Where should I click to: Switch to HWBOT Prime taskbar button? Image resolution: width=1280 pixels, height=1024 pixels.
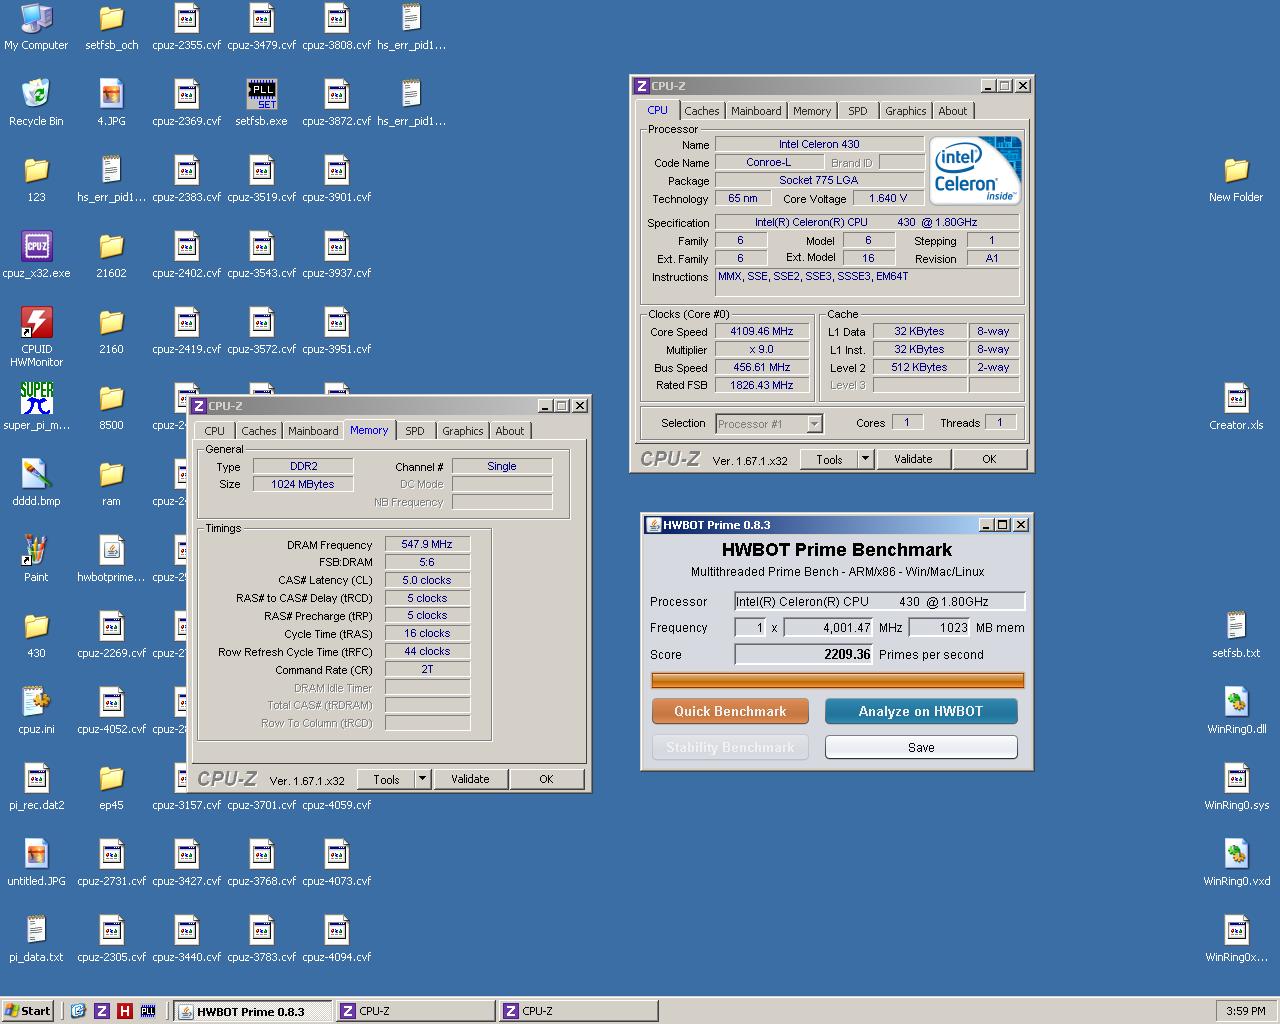pos(253,1011)
